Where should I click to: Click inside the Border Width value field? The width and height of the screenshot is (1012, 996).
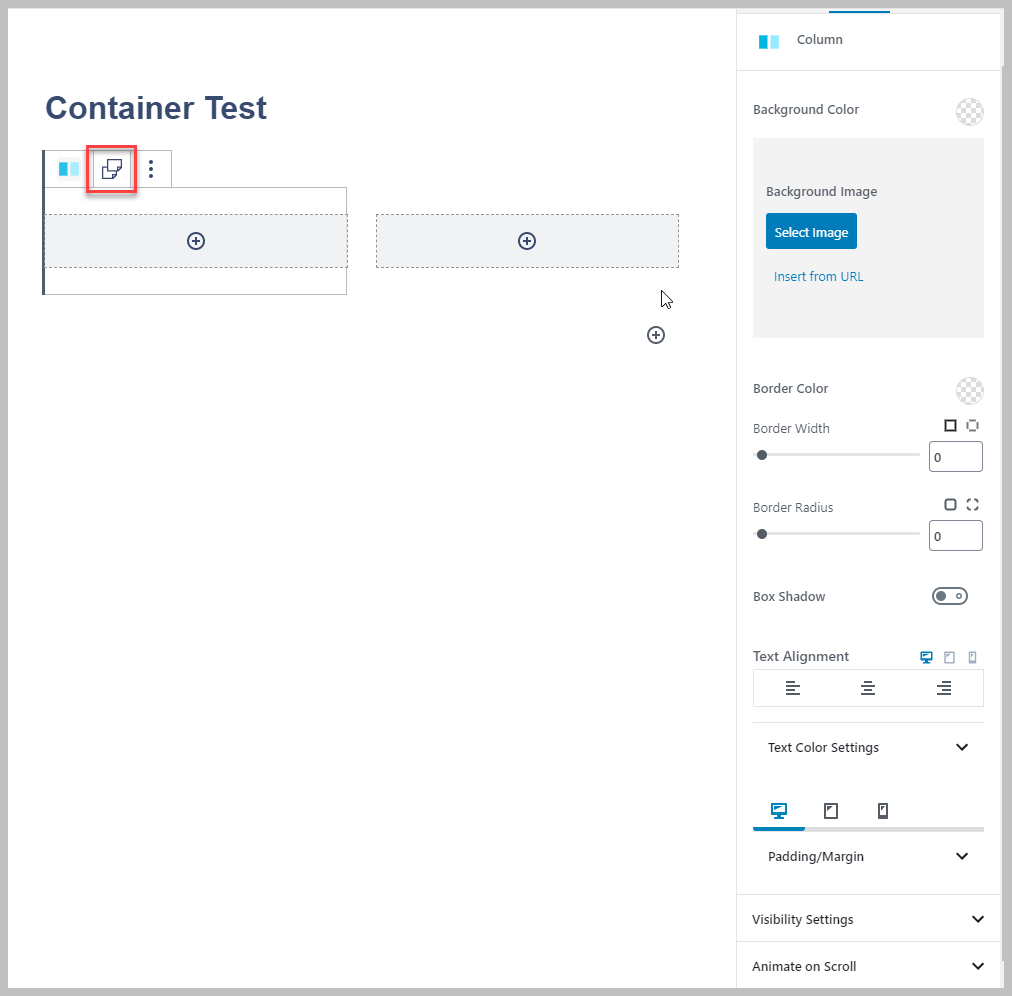pos(955,456)
